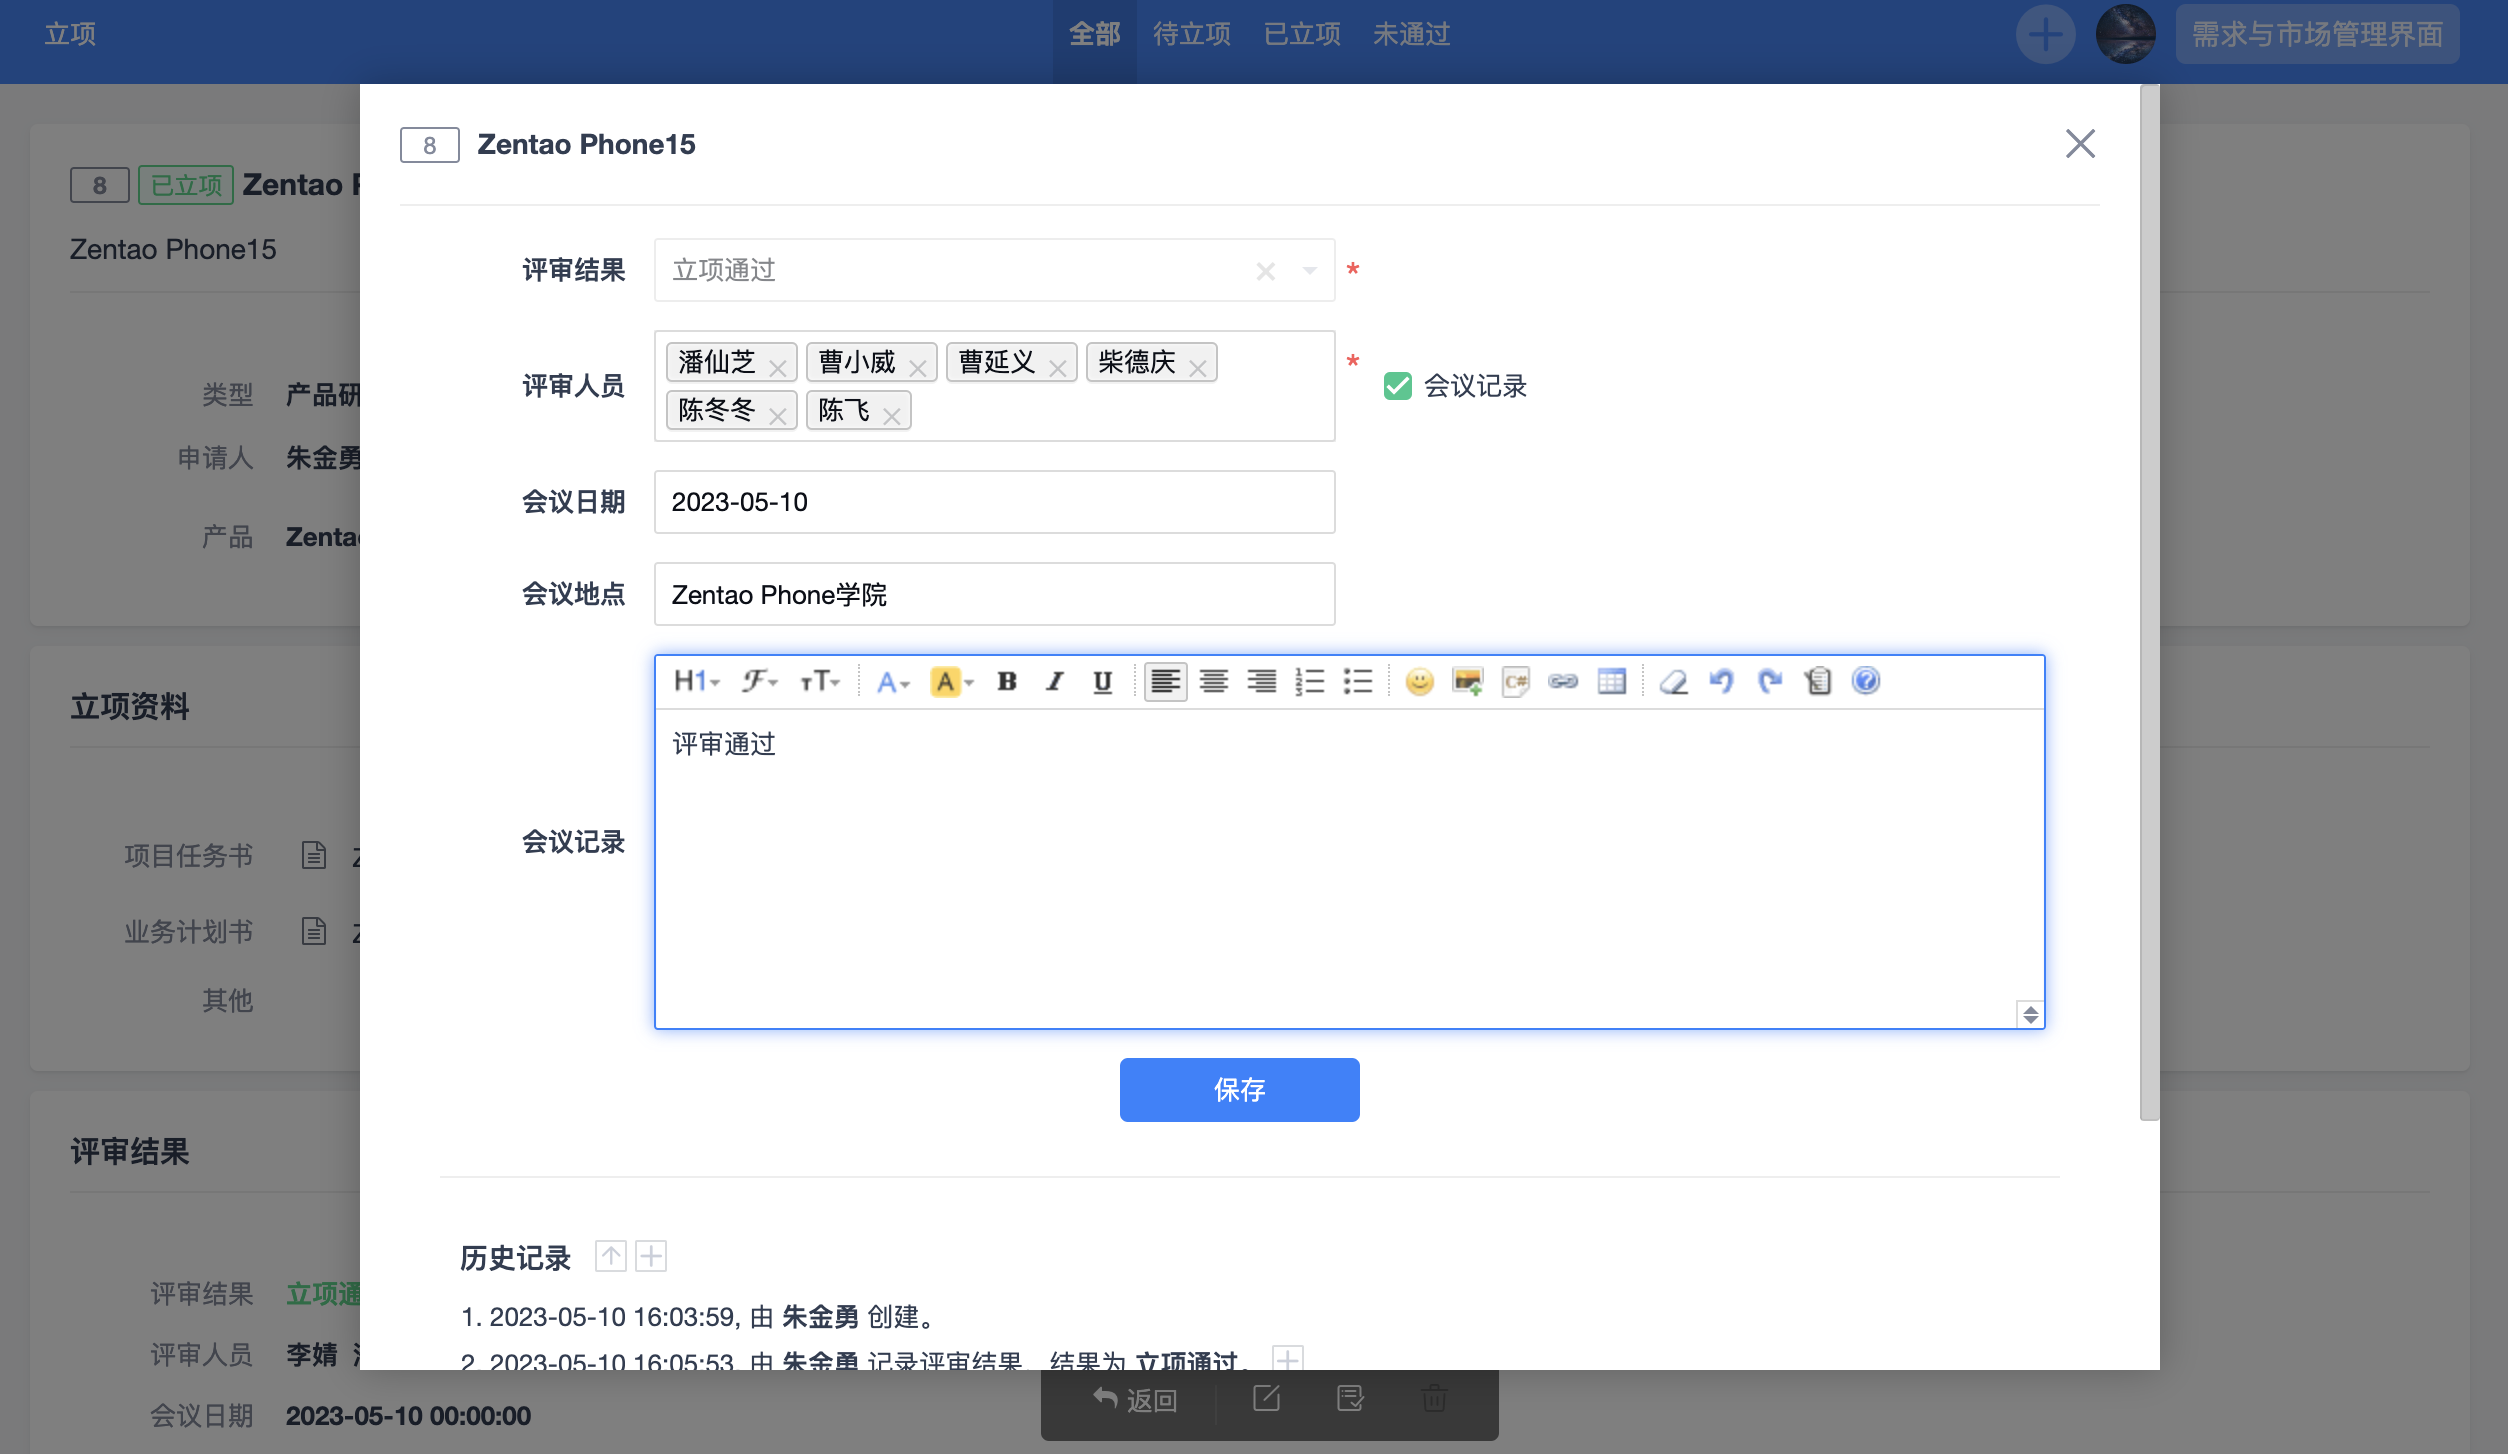
Task: Open the 评审结果 dropdown arrow
Action: 1309,271
